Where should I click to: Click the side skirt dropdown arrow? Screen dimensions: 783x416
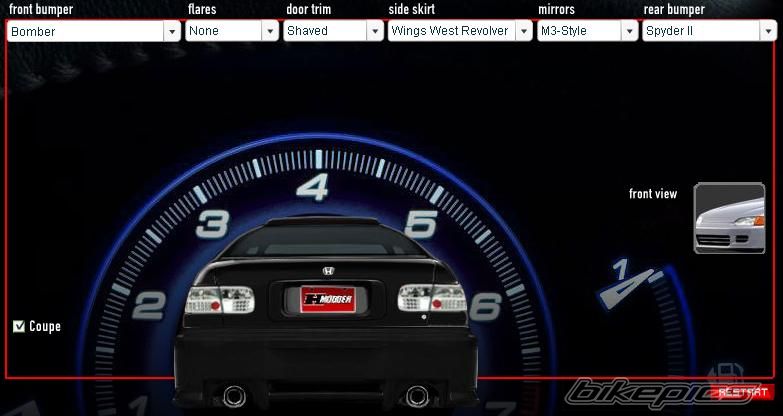(523, 31)
